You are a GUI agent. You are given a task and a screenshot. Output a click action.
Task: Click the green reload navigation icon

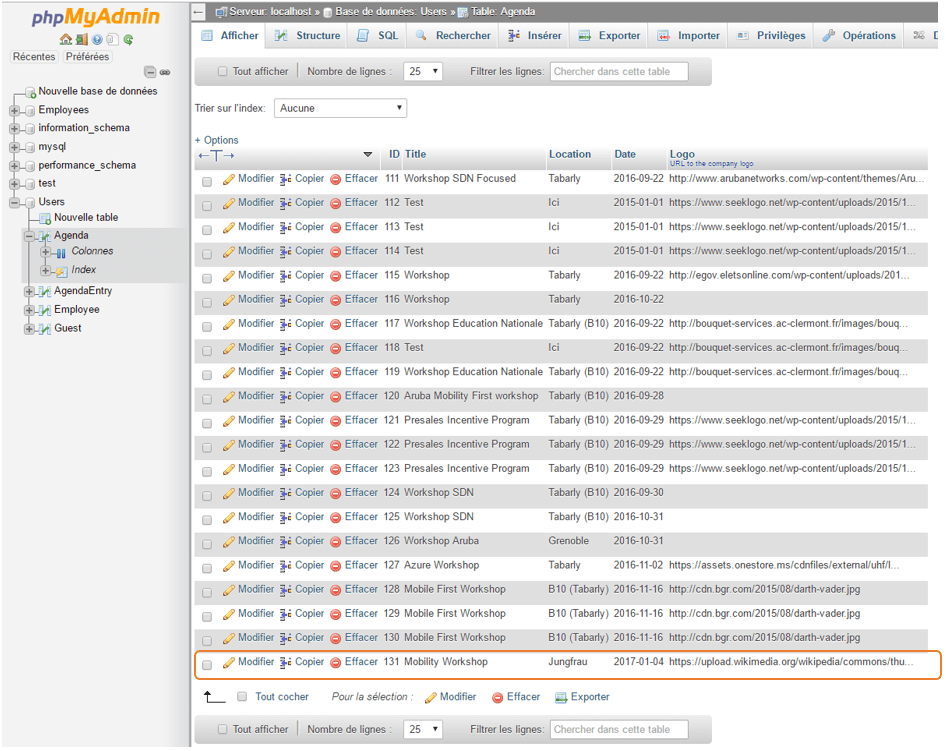point(128,40)
